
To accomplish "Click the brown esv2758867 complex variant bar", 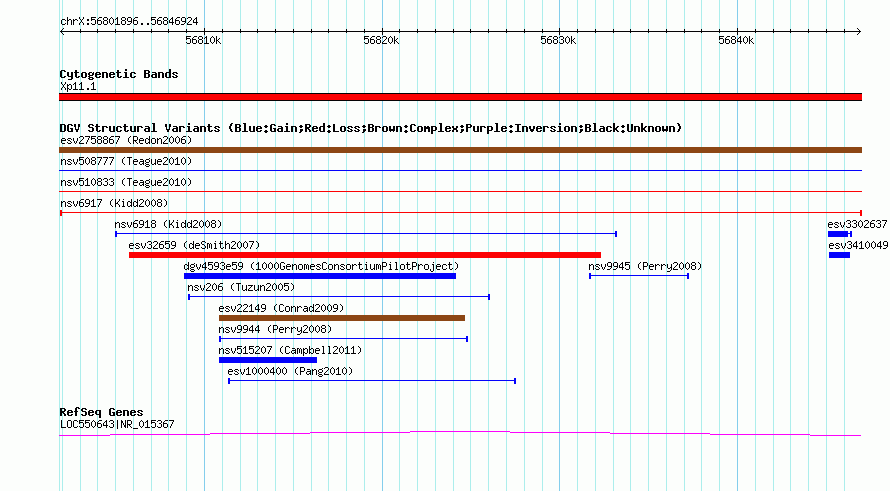I will coord(460,150).
